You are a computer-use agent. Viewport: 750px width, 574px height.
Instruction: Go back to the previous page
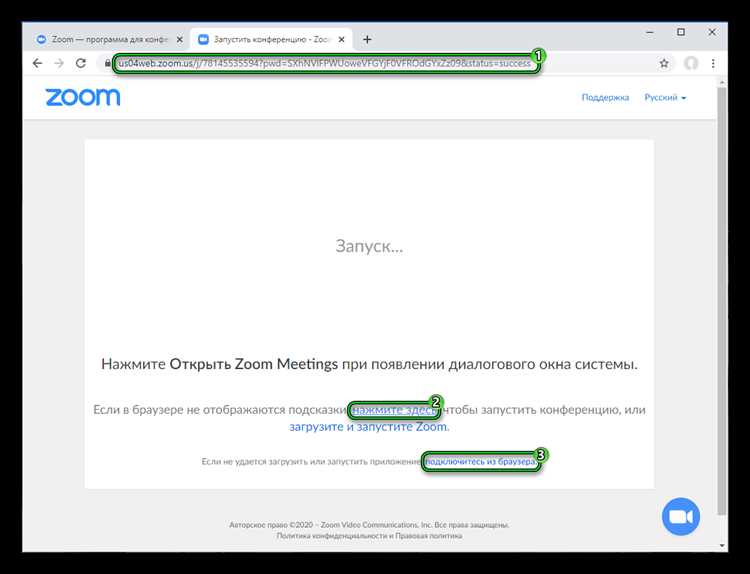pyautogui.click(x=37, y=63)
